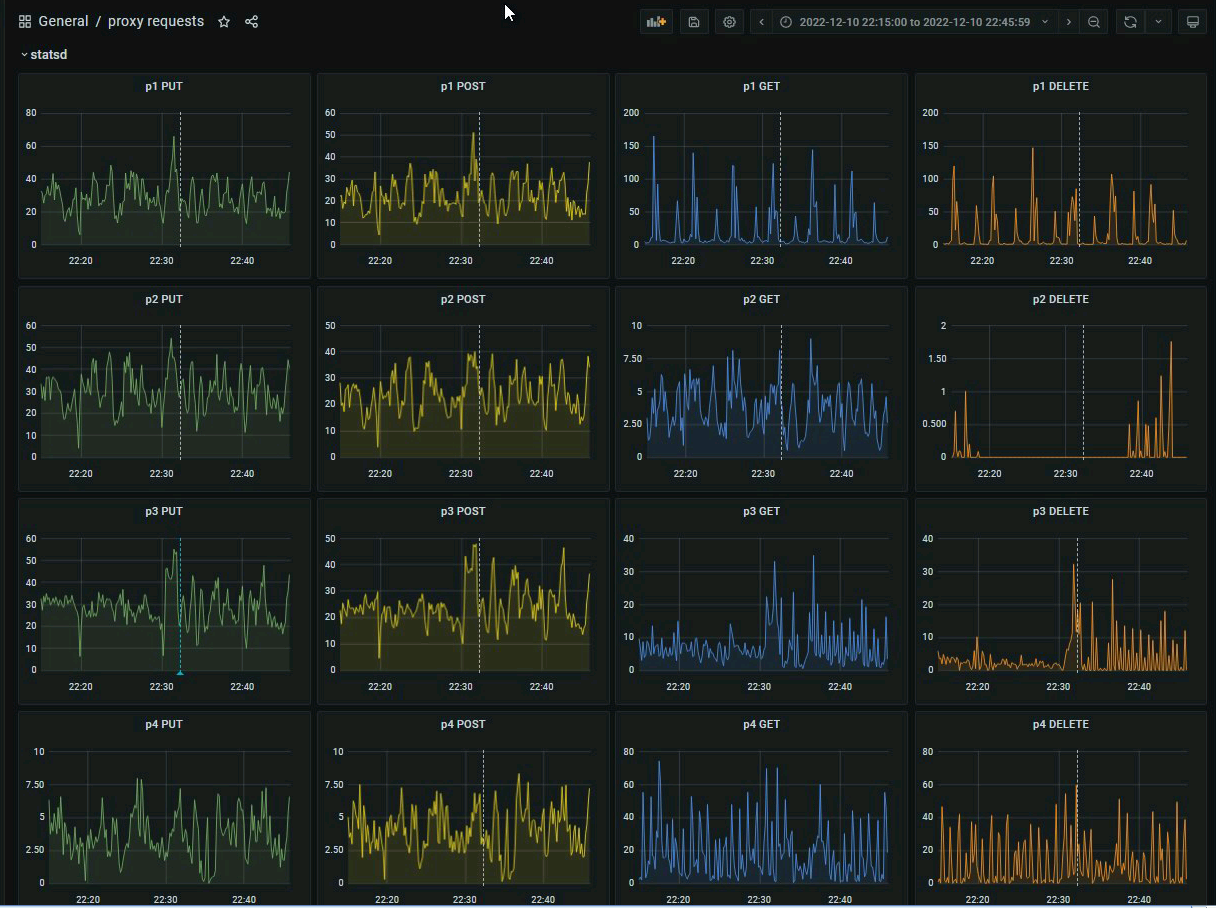
Task: Open p1 DELETE panel title menu
Action: coord(1061,86)
